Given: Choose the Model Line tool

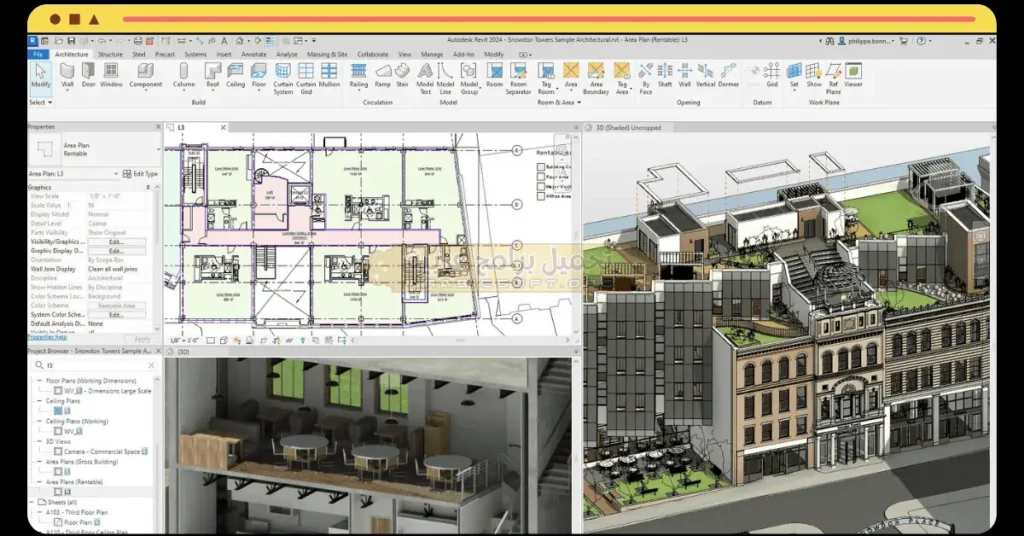Looking at the screenshot, I should tap(445, 79).
